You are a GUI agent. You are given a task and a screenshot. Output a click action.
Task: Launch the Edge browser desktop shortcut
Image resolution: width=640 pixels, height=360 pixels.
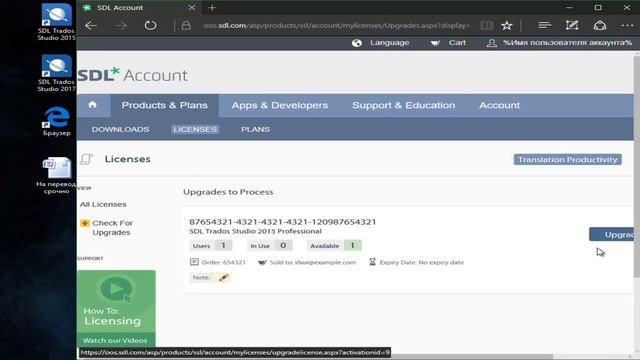[x=56, y=121]
